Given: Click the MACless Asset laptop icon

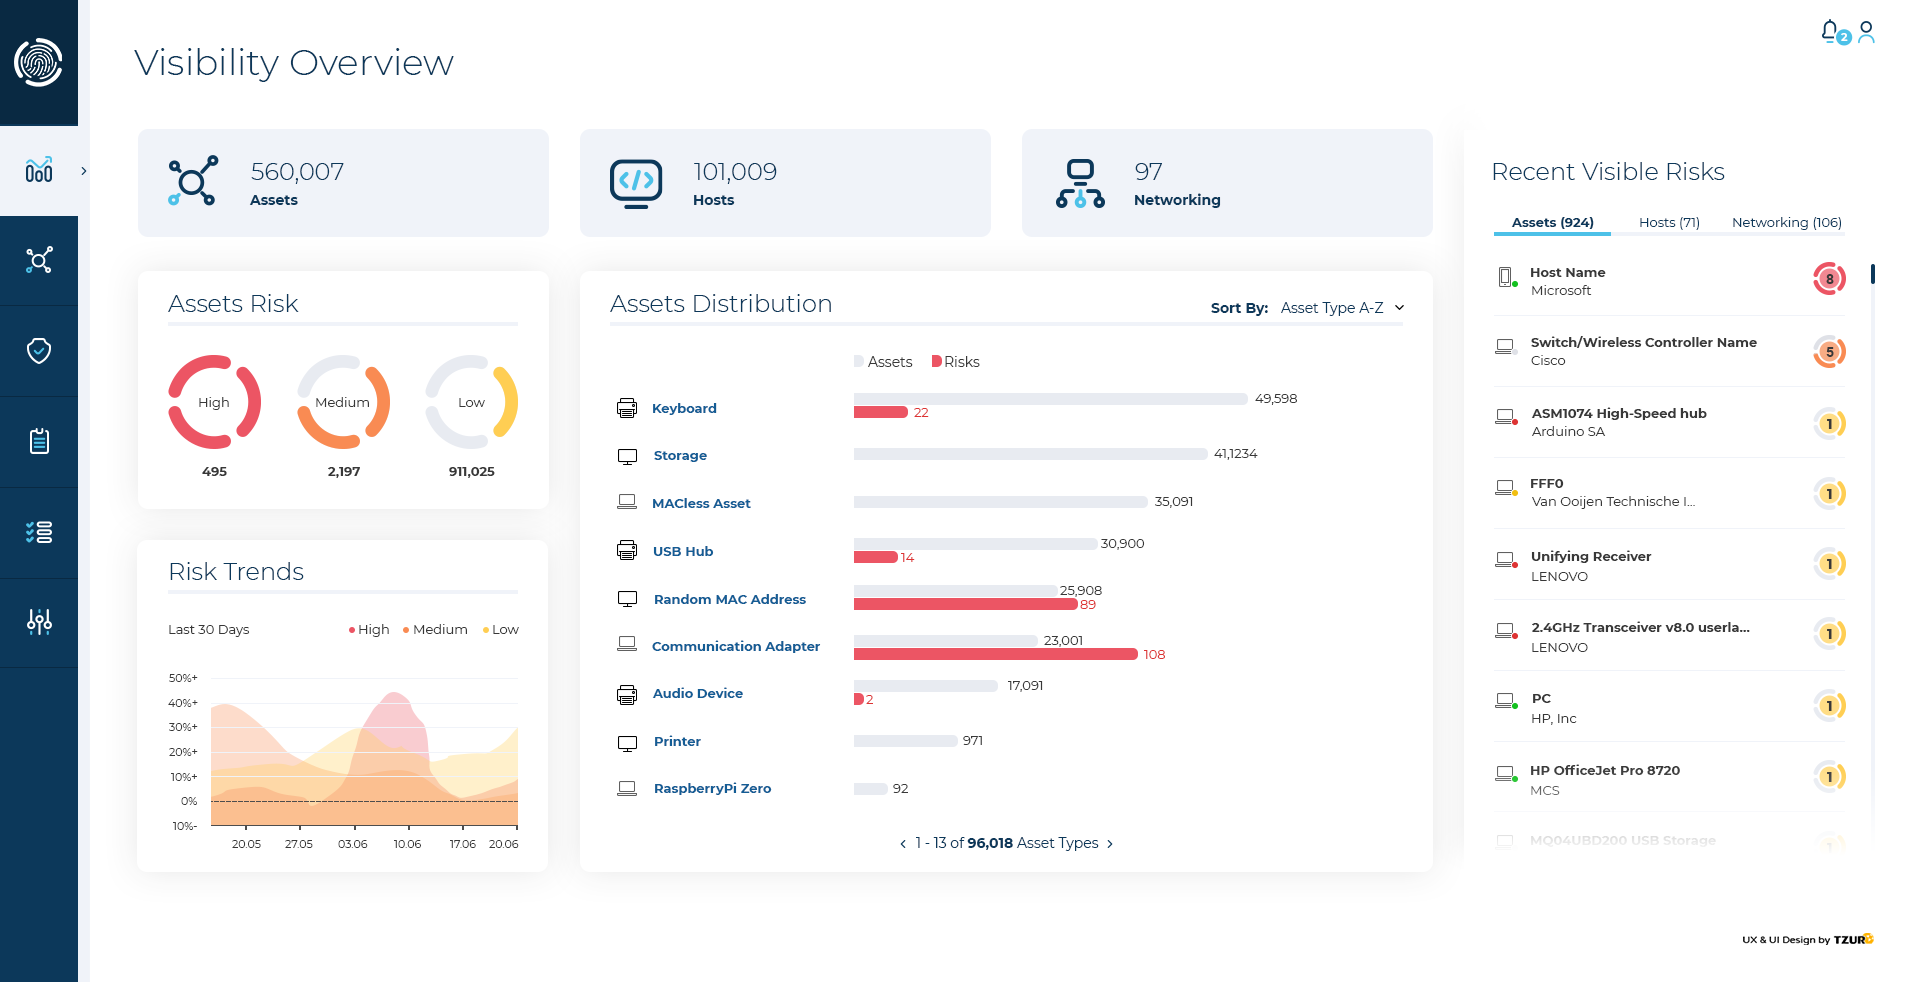Looking at the screenshot, I should click(x=627, y=502).
